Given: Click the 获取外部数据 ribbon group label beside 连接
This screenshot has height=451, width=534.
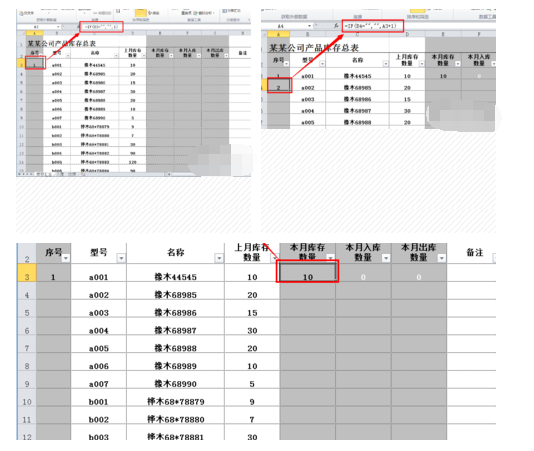Looking at the screenshot, I should point(294,17).
